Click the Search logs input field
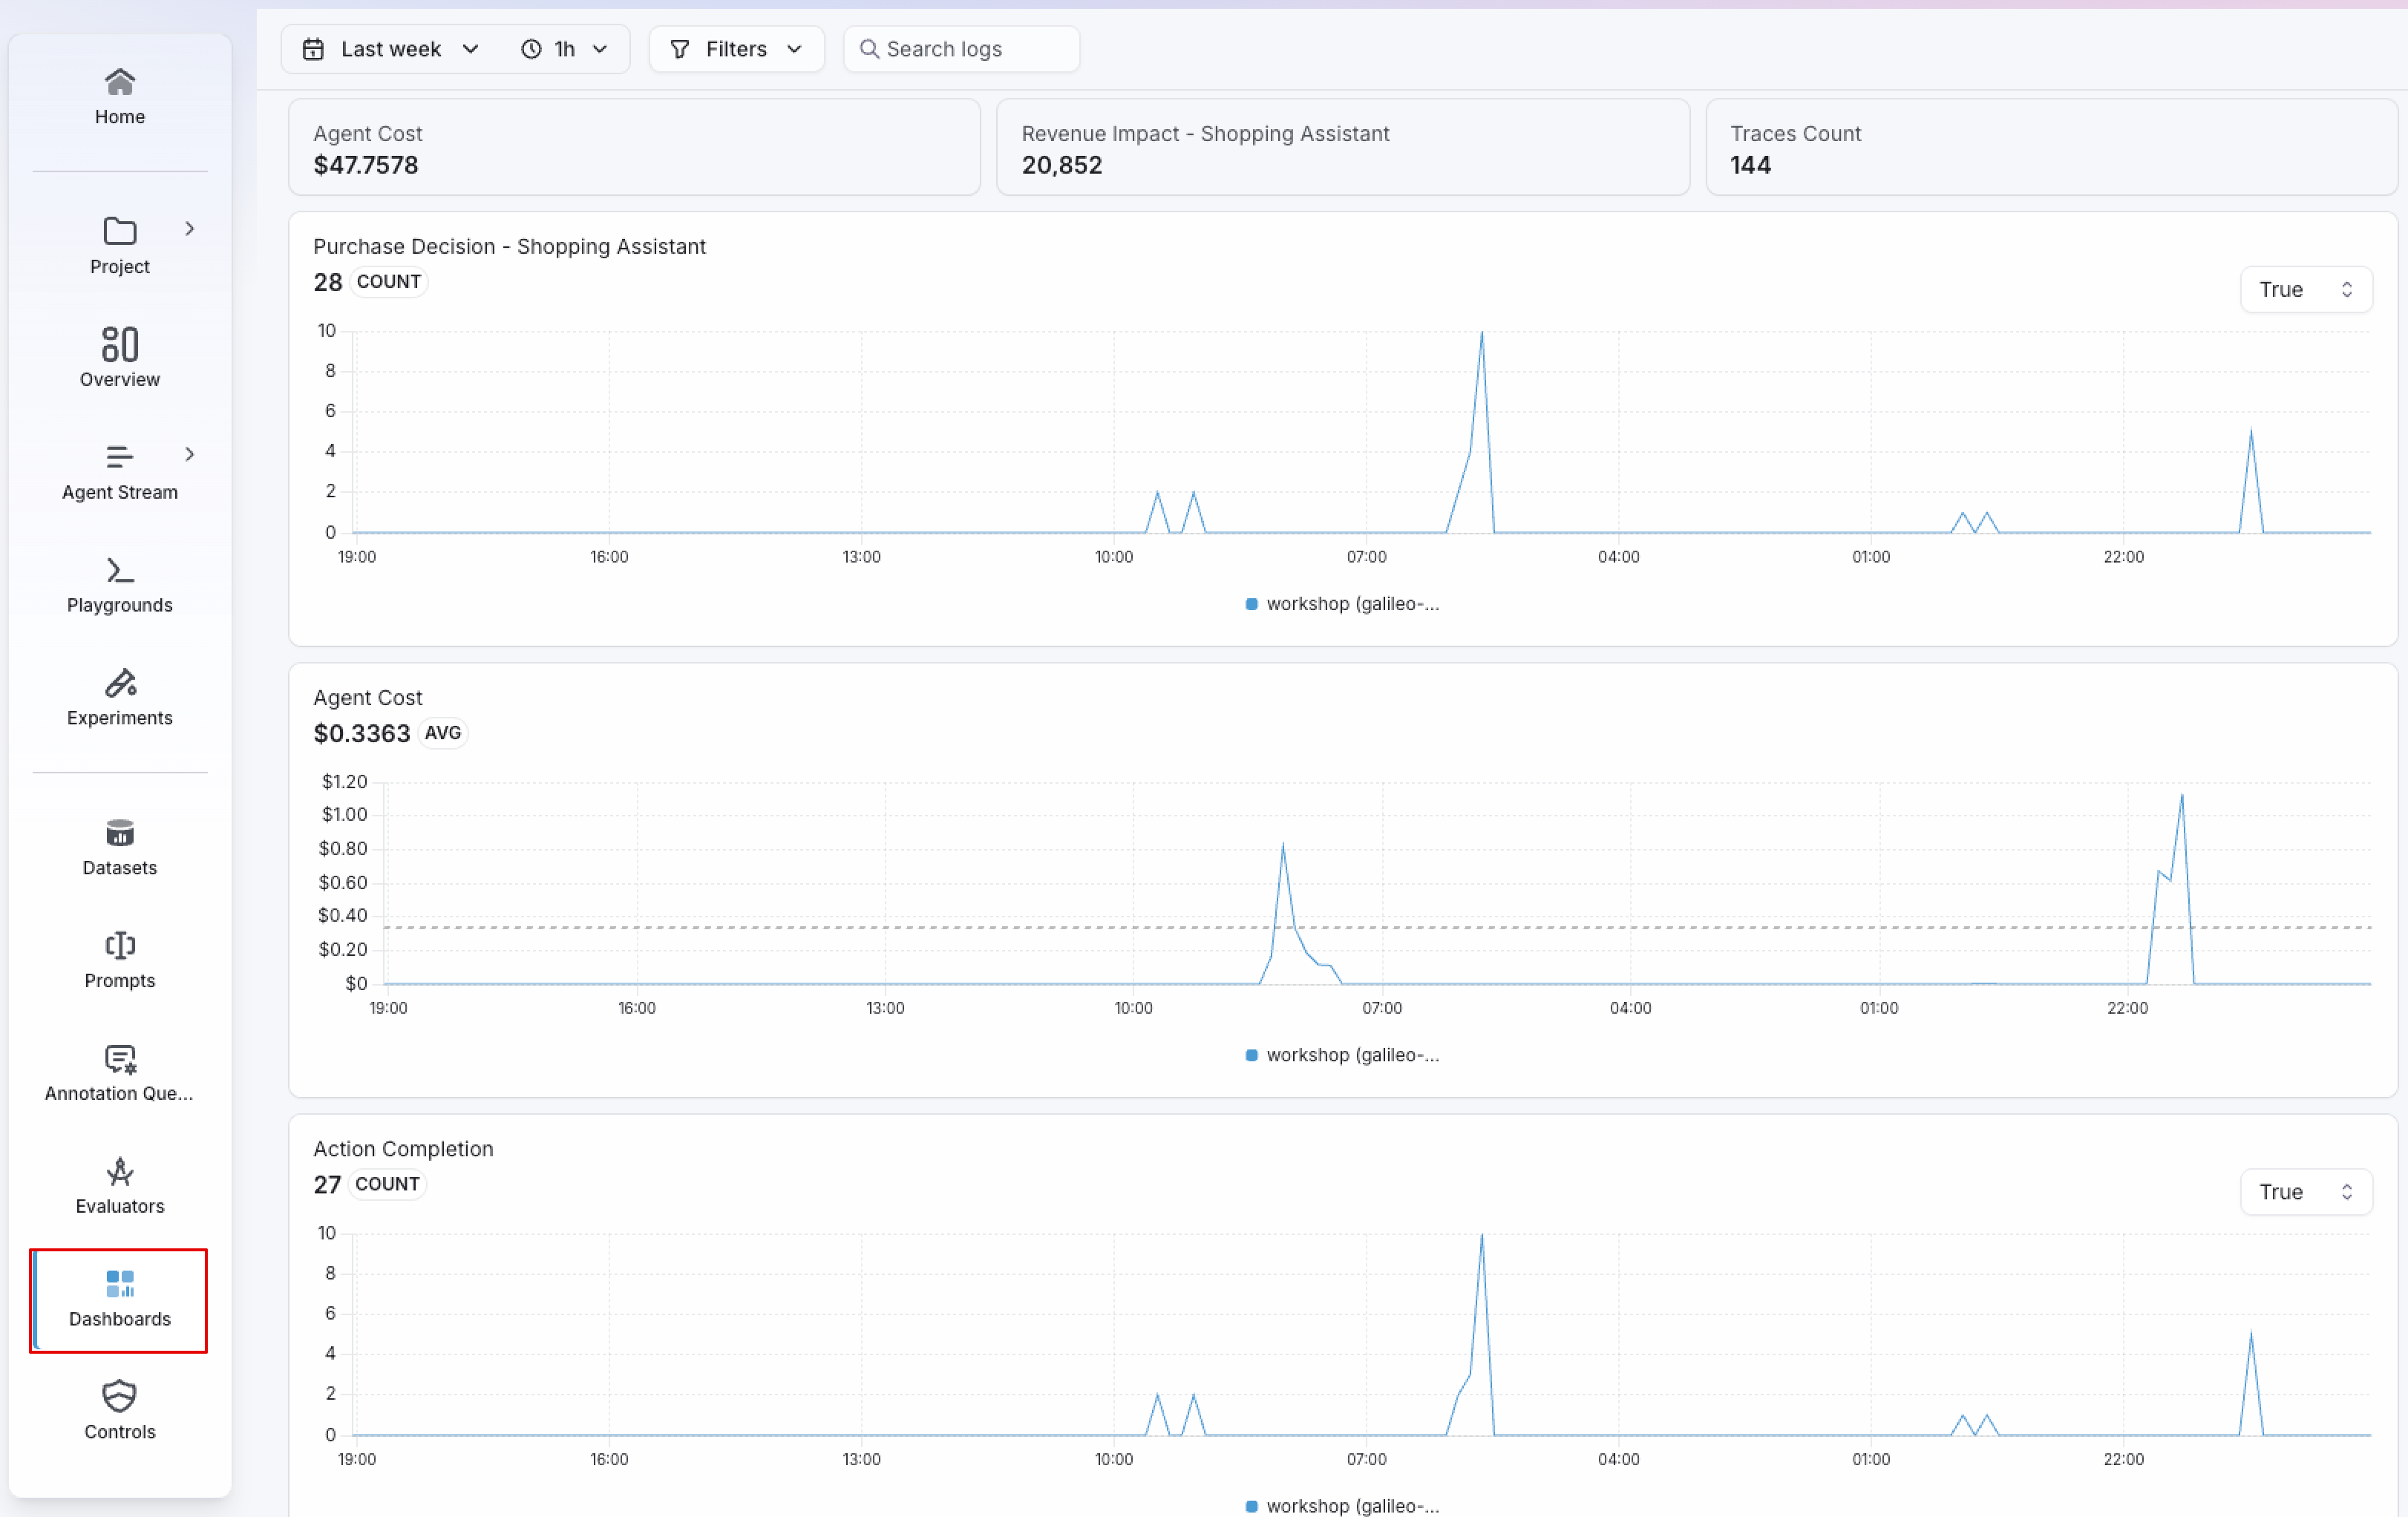 pyautogui.click(x=962, y=49)
